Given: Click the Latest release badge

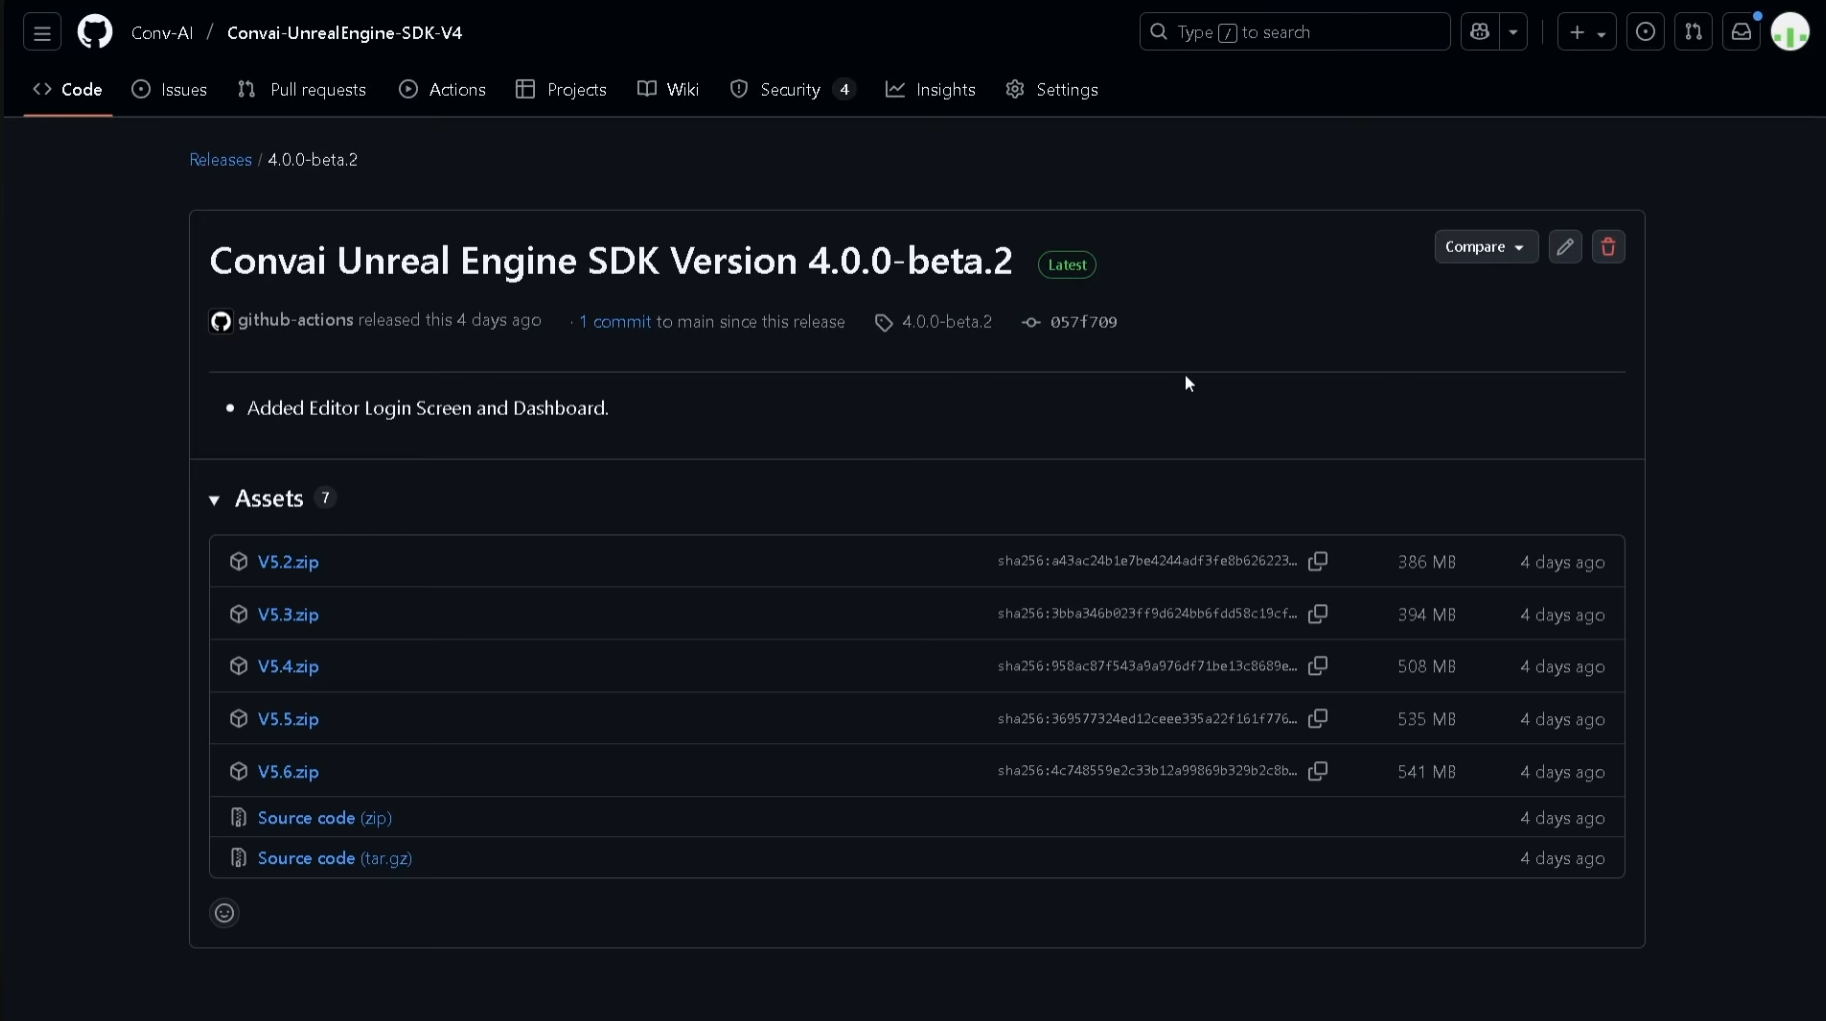Looking at the screenshot, I should pos(1067,265).
